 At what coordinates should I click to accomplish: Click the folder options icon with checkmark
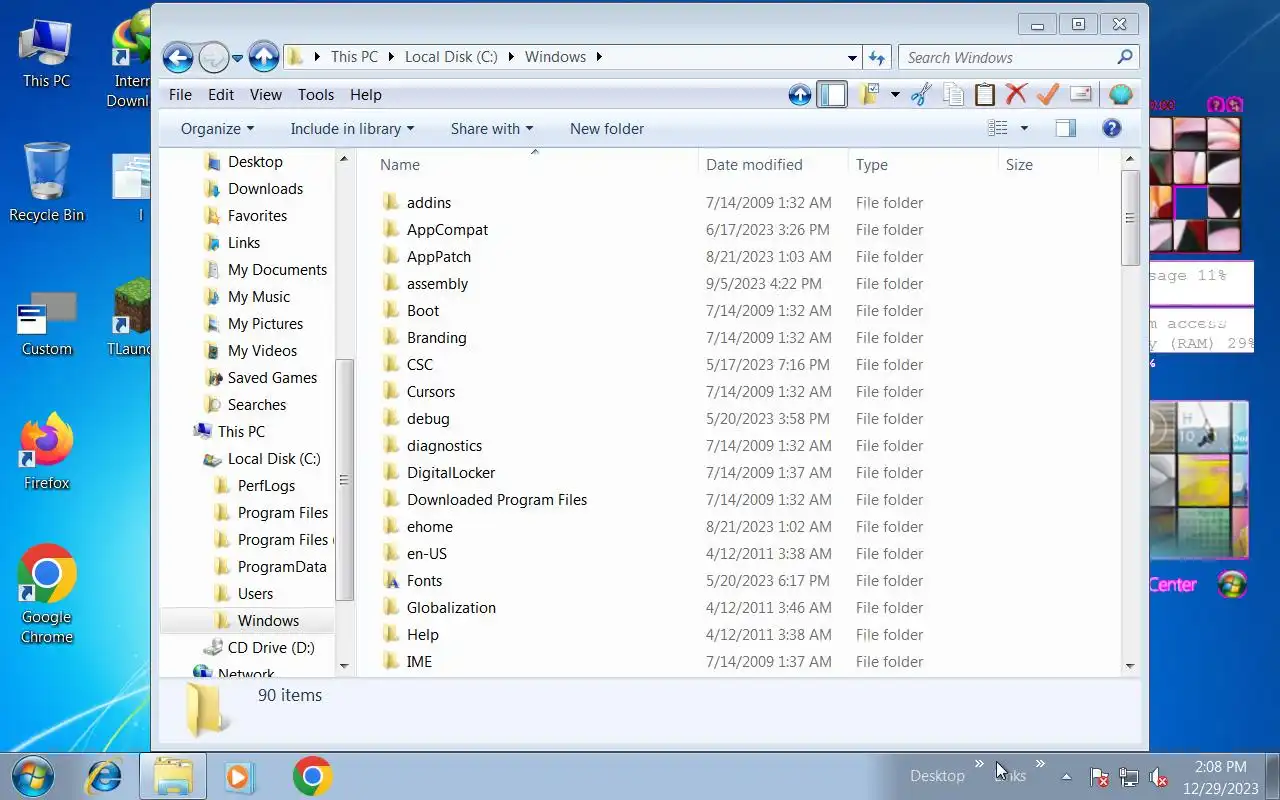pos(869,95)
